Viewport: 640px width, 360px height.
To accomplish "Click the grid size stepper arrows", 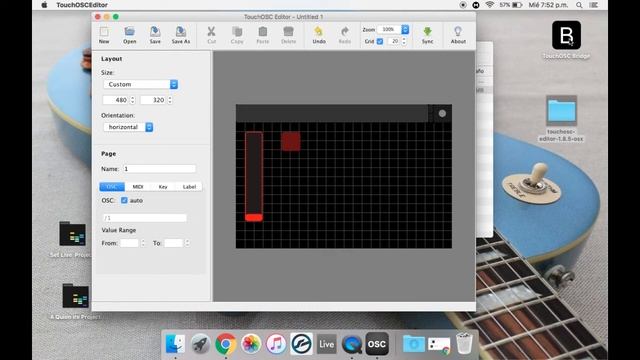I will tap(404, 41).
